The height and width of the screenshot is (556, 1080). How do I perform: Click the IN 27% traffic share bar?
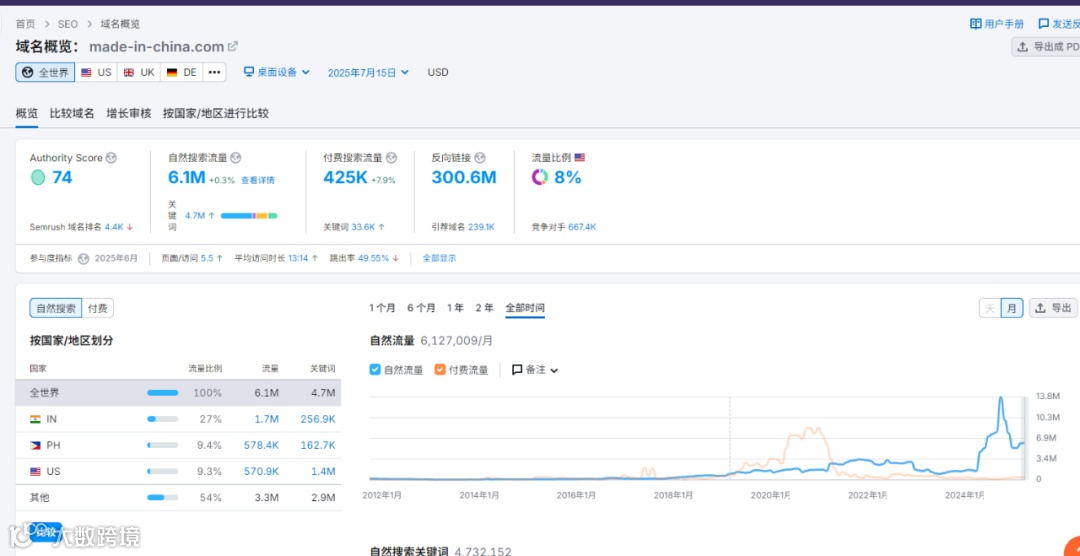[163, 419]
